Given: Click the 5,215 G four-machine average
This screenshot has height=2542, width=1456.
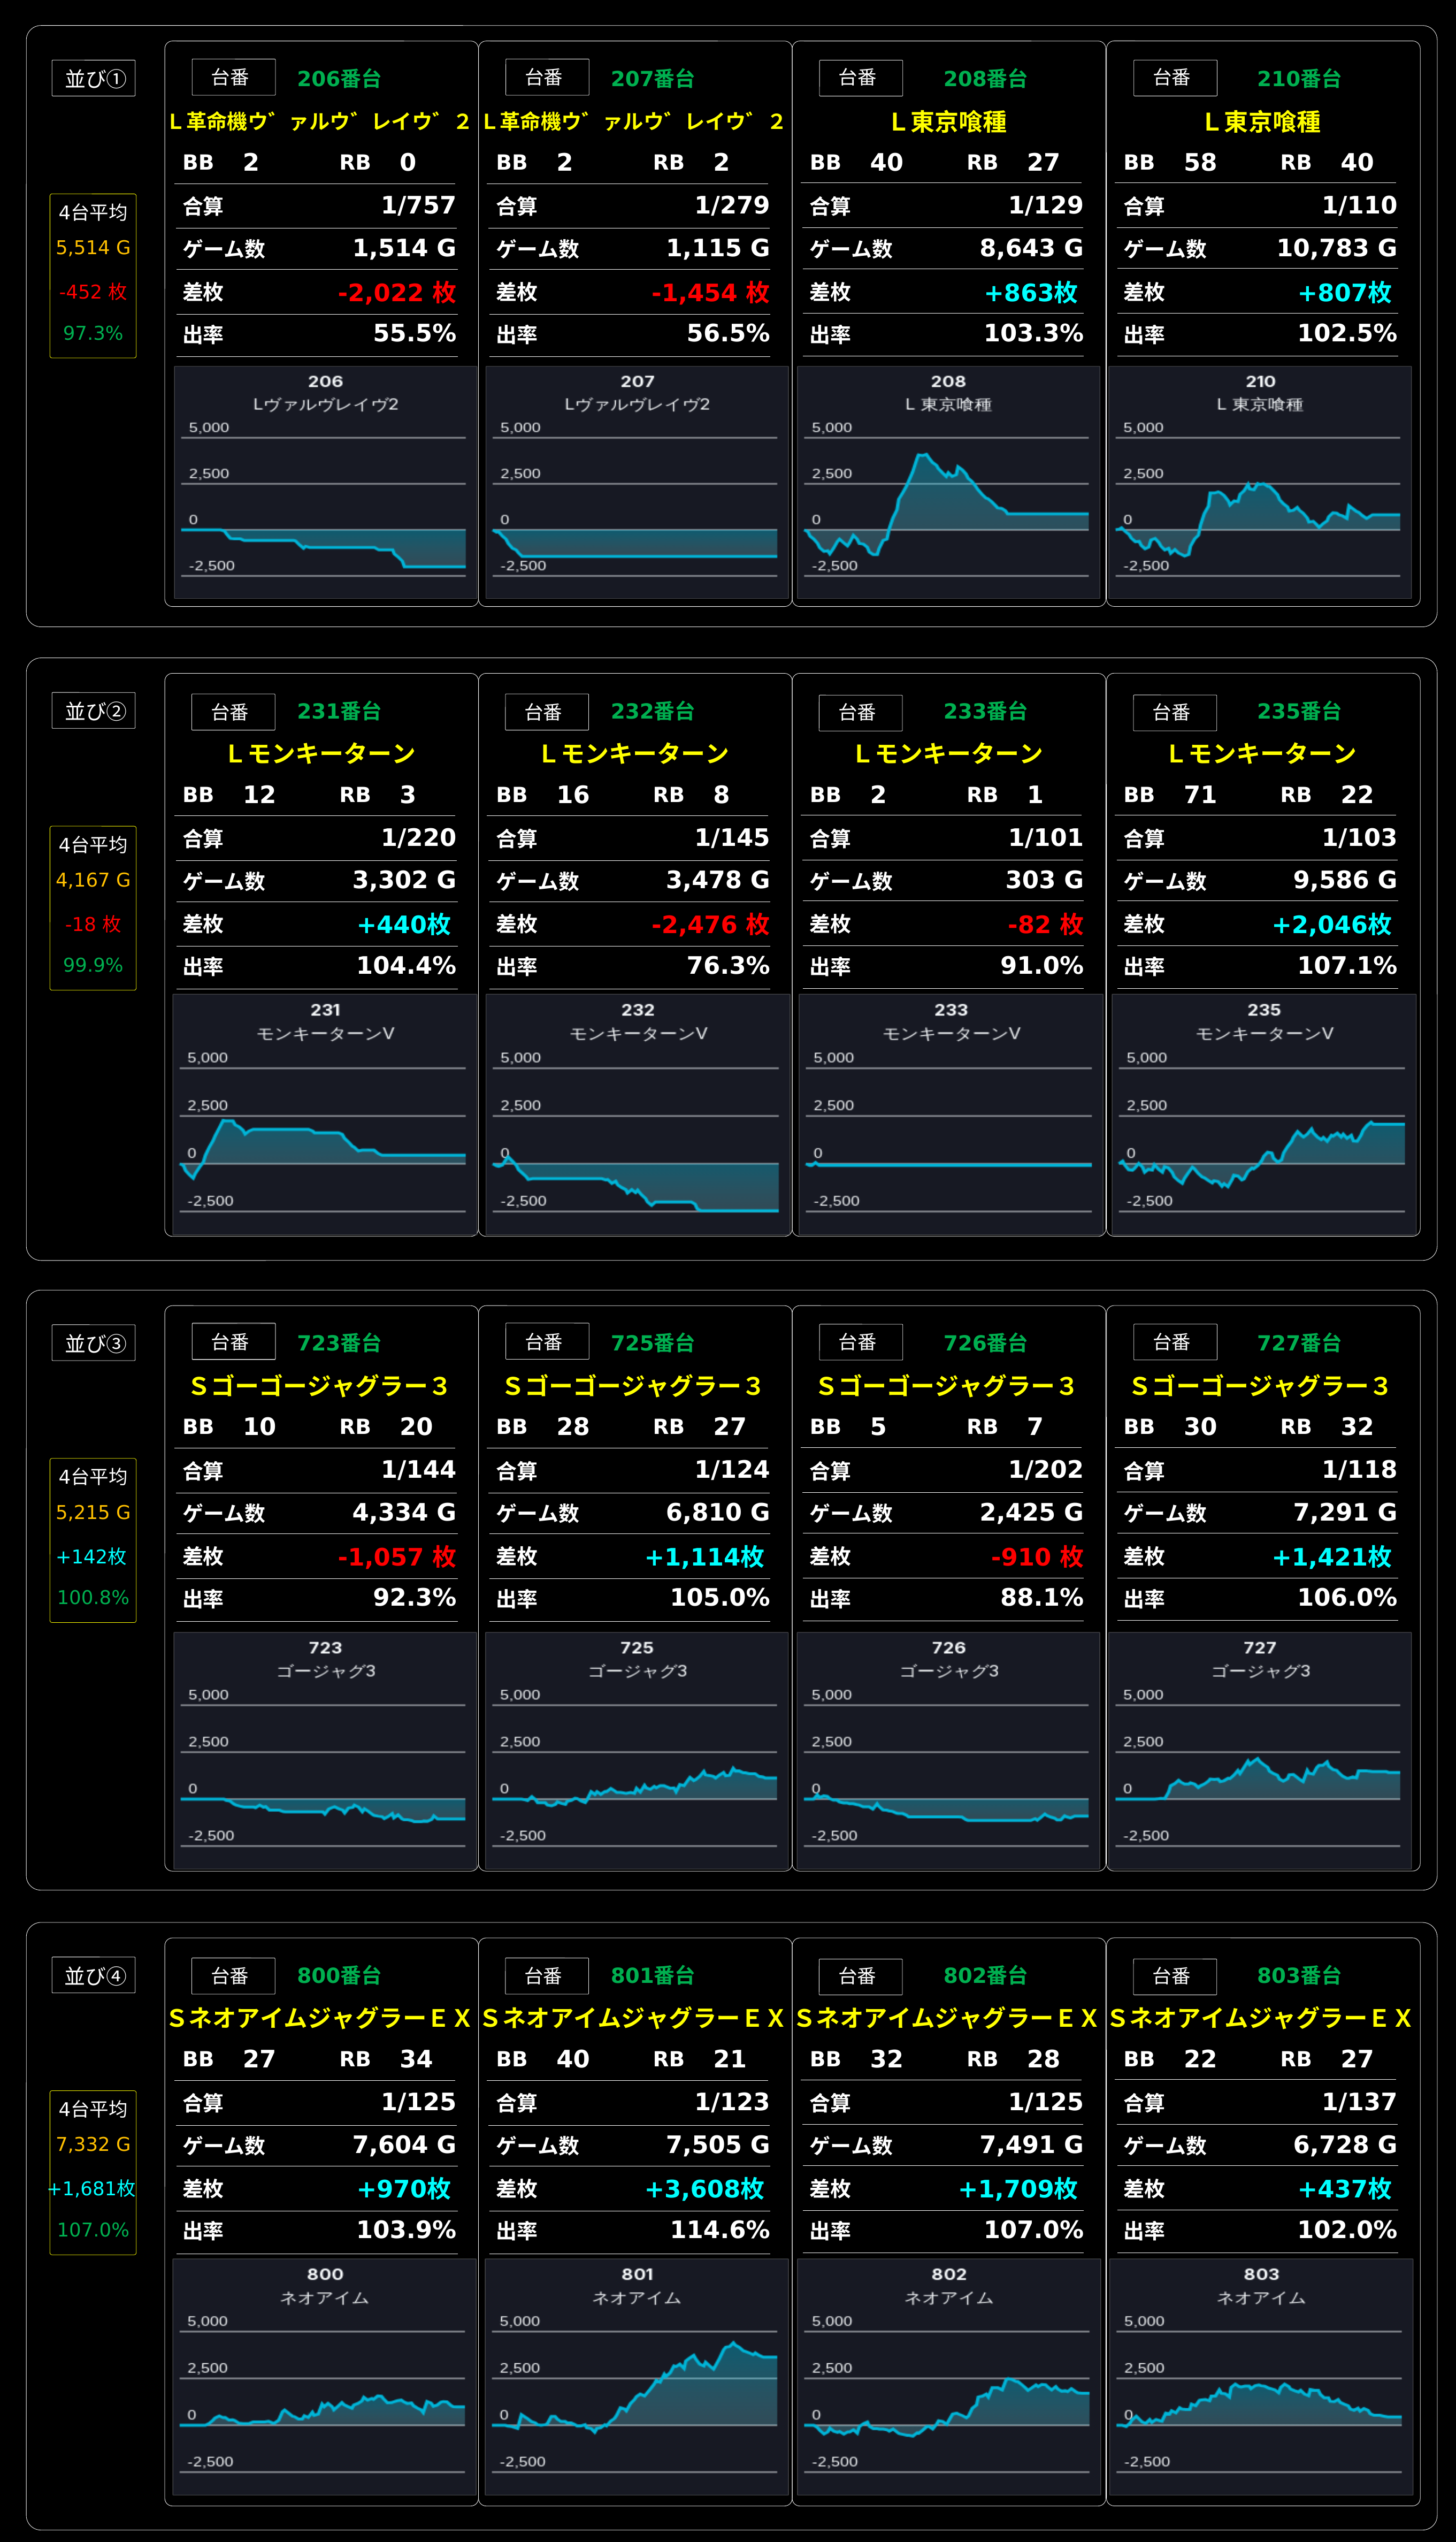Looking at the screenshot, I should [x=93, y=1512].
